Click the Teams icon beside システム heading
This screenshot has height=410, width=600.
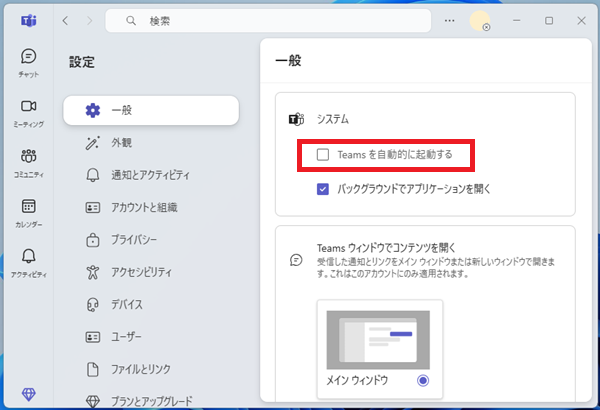click(296, 119)
